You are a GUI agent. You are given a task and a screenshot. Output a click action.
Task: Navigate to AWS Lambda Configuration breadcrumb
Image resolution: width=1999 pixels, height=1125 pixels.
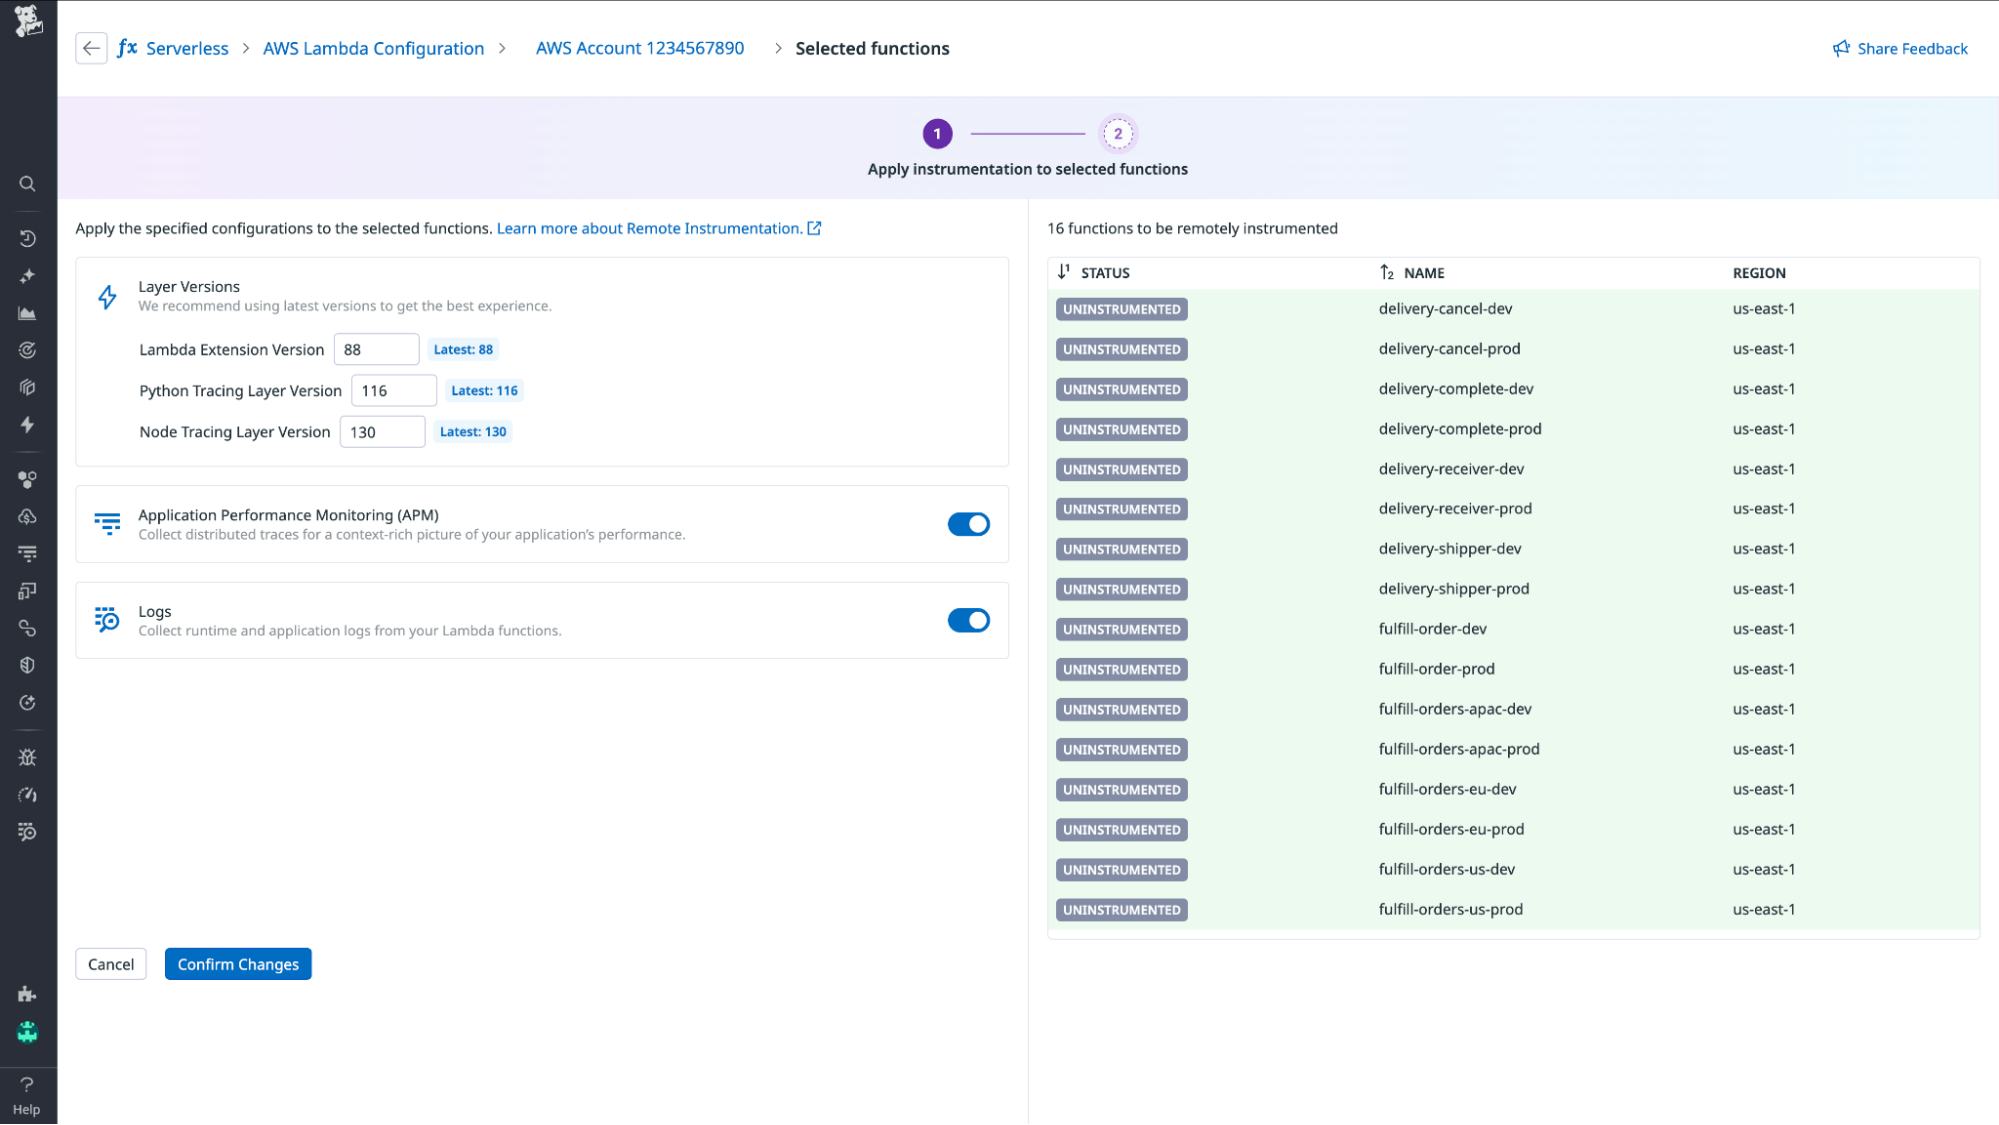click(x=373, y=48)
